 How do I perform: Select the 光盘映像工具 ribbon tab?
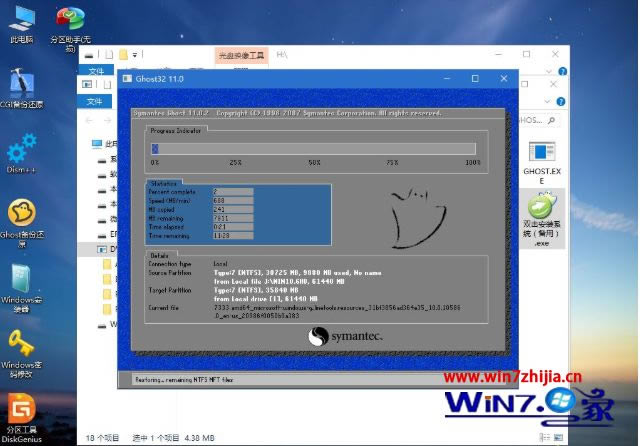(x=241, y=55)
